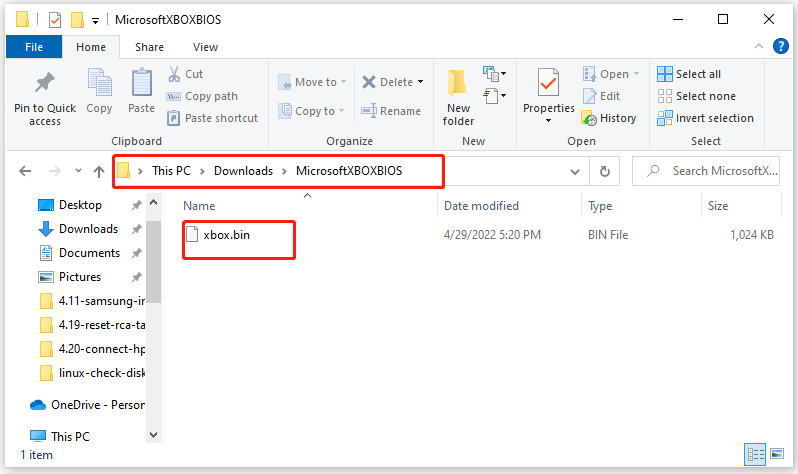Sort by the Name column header

click(199, 206)
